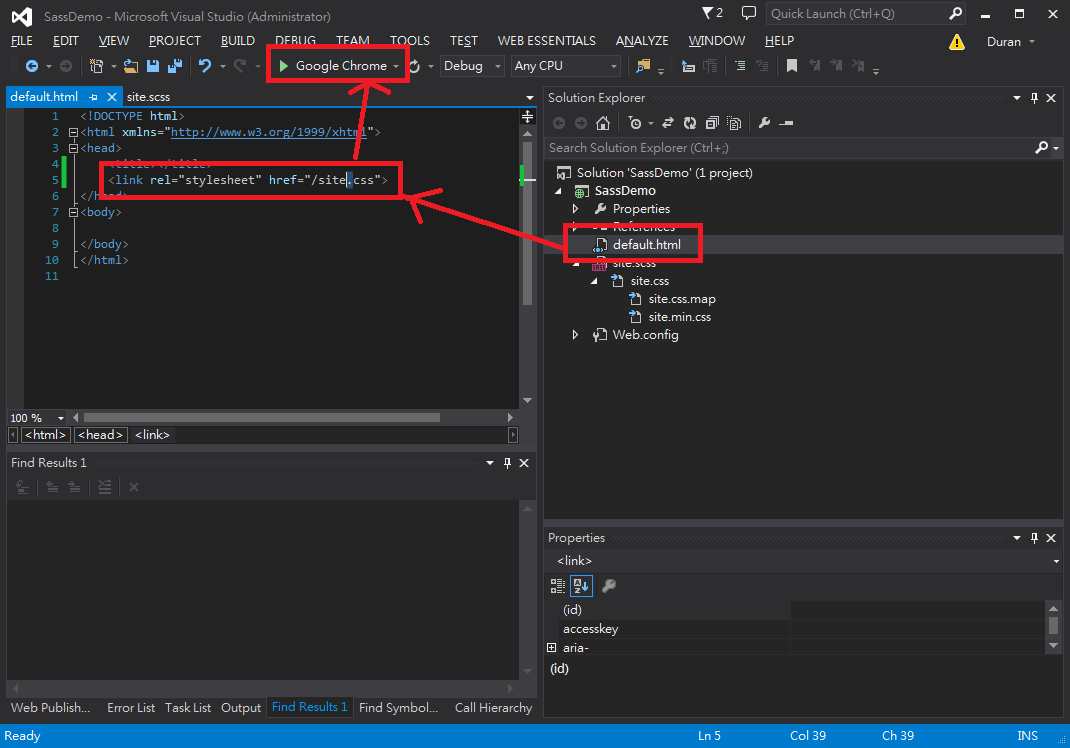Toggle auto-hide pin on Properties panel
The height and width of the screenshot is (748, 1070).
point(1035,538)
